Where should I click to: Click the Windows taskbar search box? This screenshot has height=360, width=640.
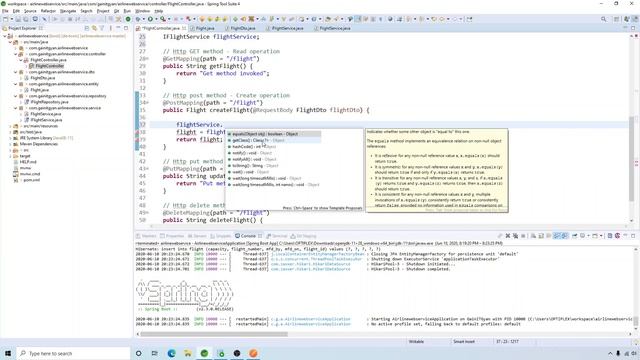click(x=73, y=353)
